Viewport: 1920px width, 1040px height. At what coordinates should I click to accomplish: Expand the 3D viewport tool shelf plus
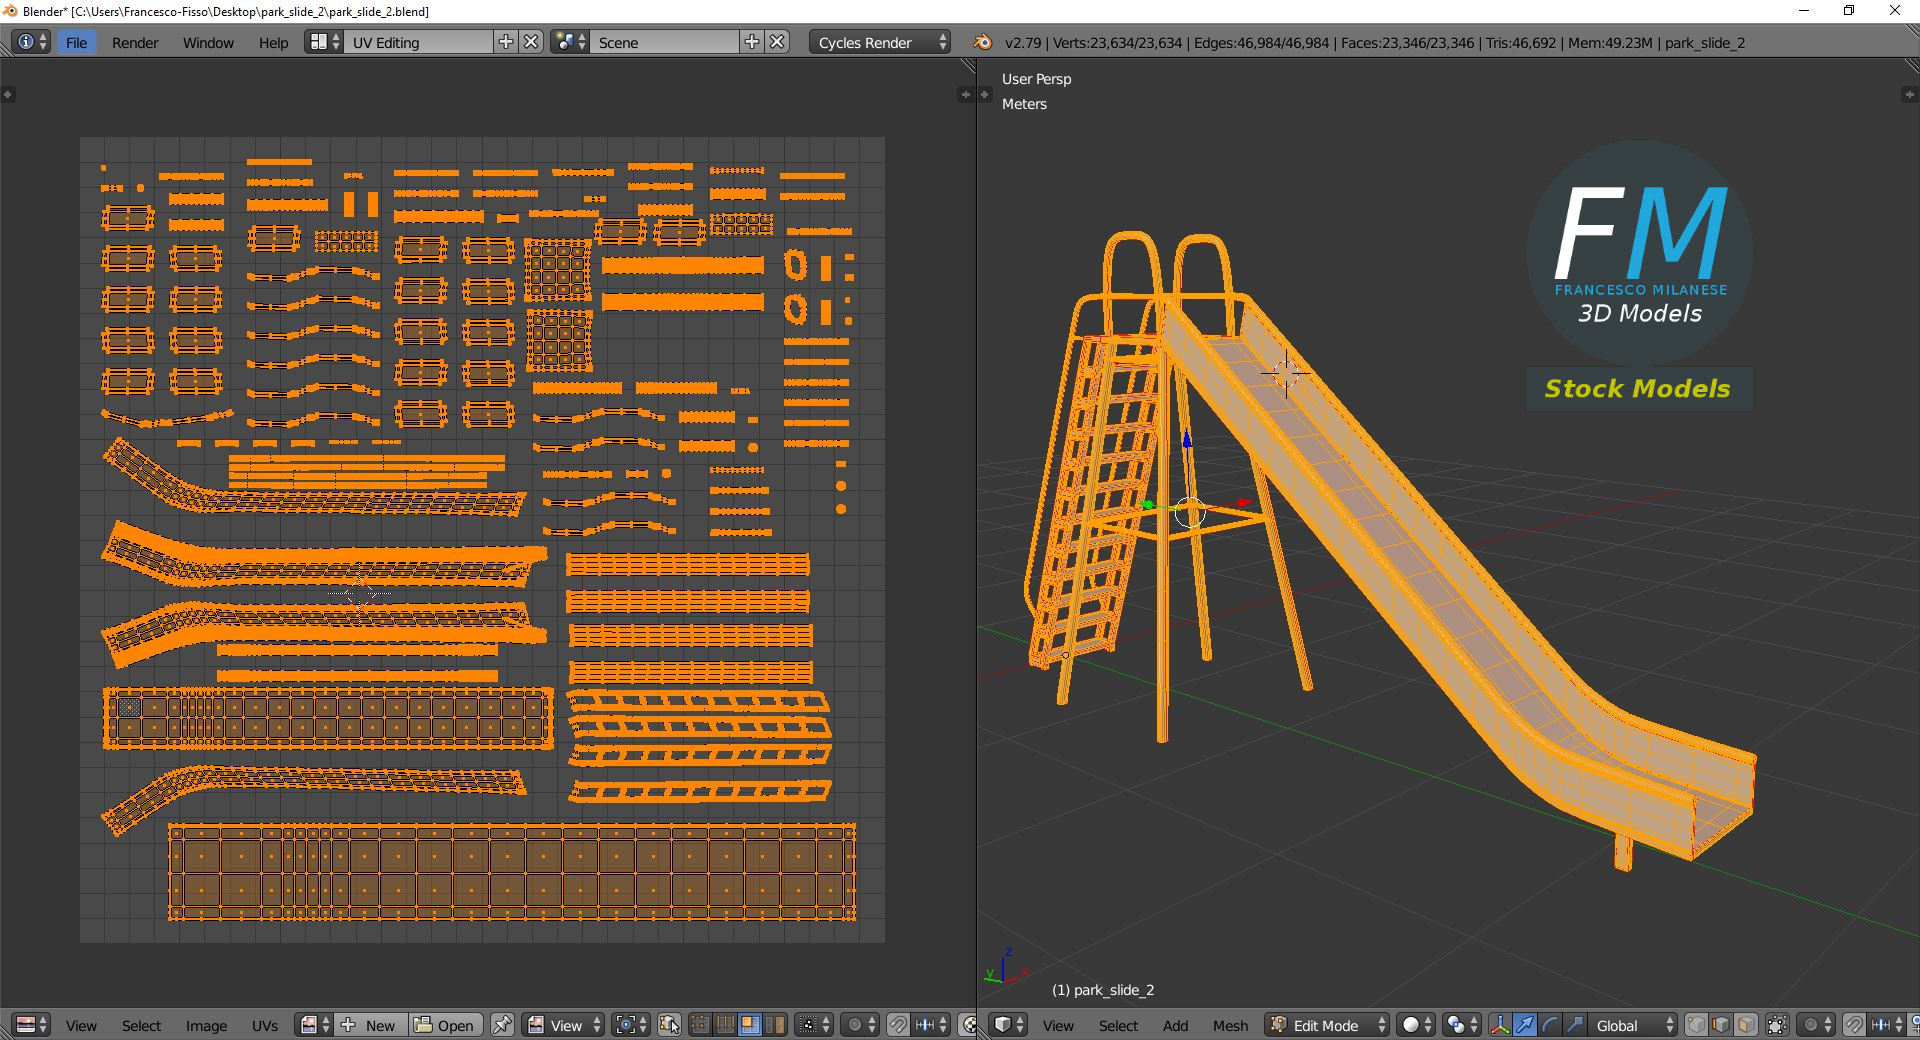(x=985, y=95)
